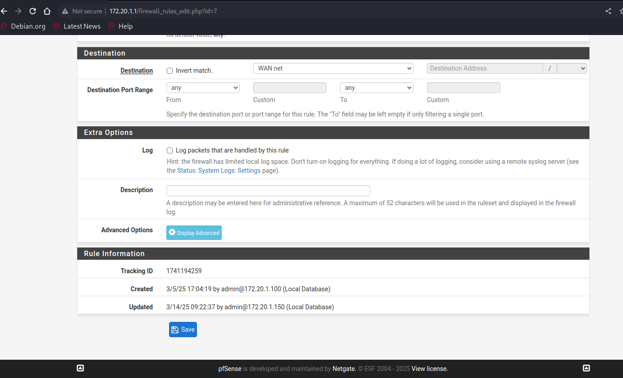Open the destination subnet mask dropdown
This screenshot has height=378, width=623.
point(572,68)
